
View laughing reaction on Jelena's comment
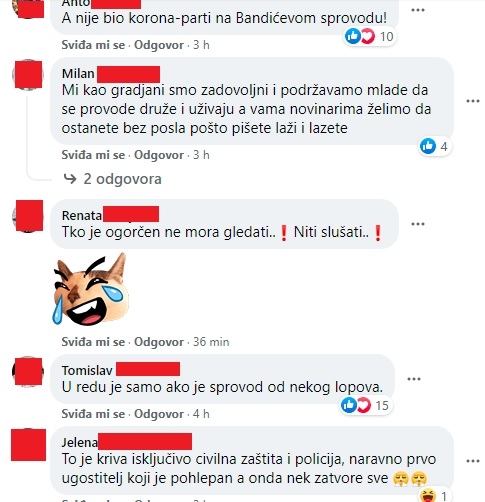(x=435, y=495)
